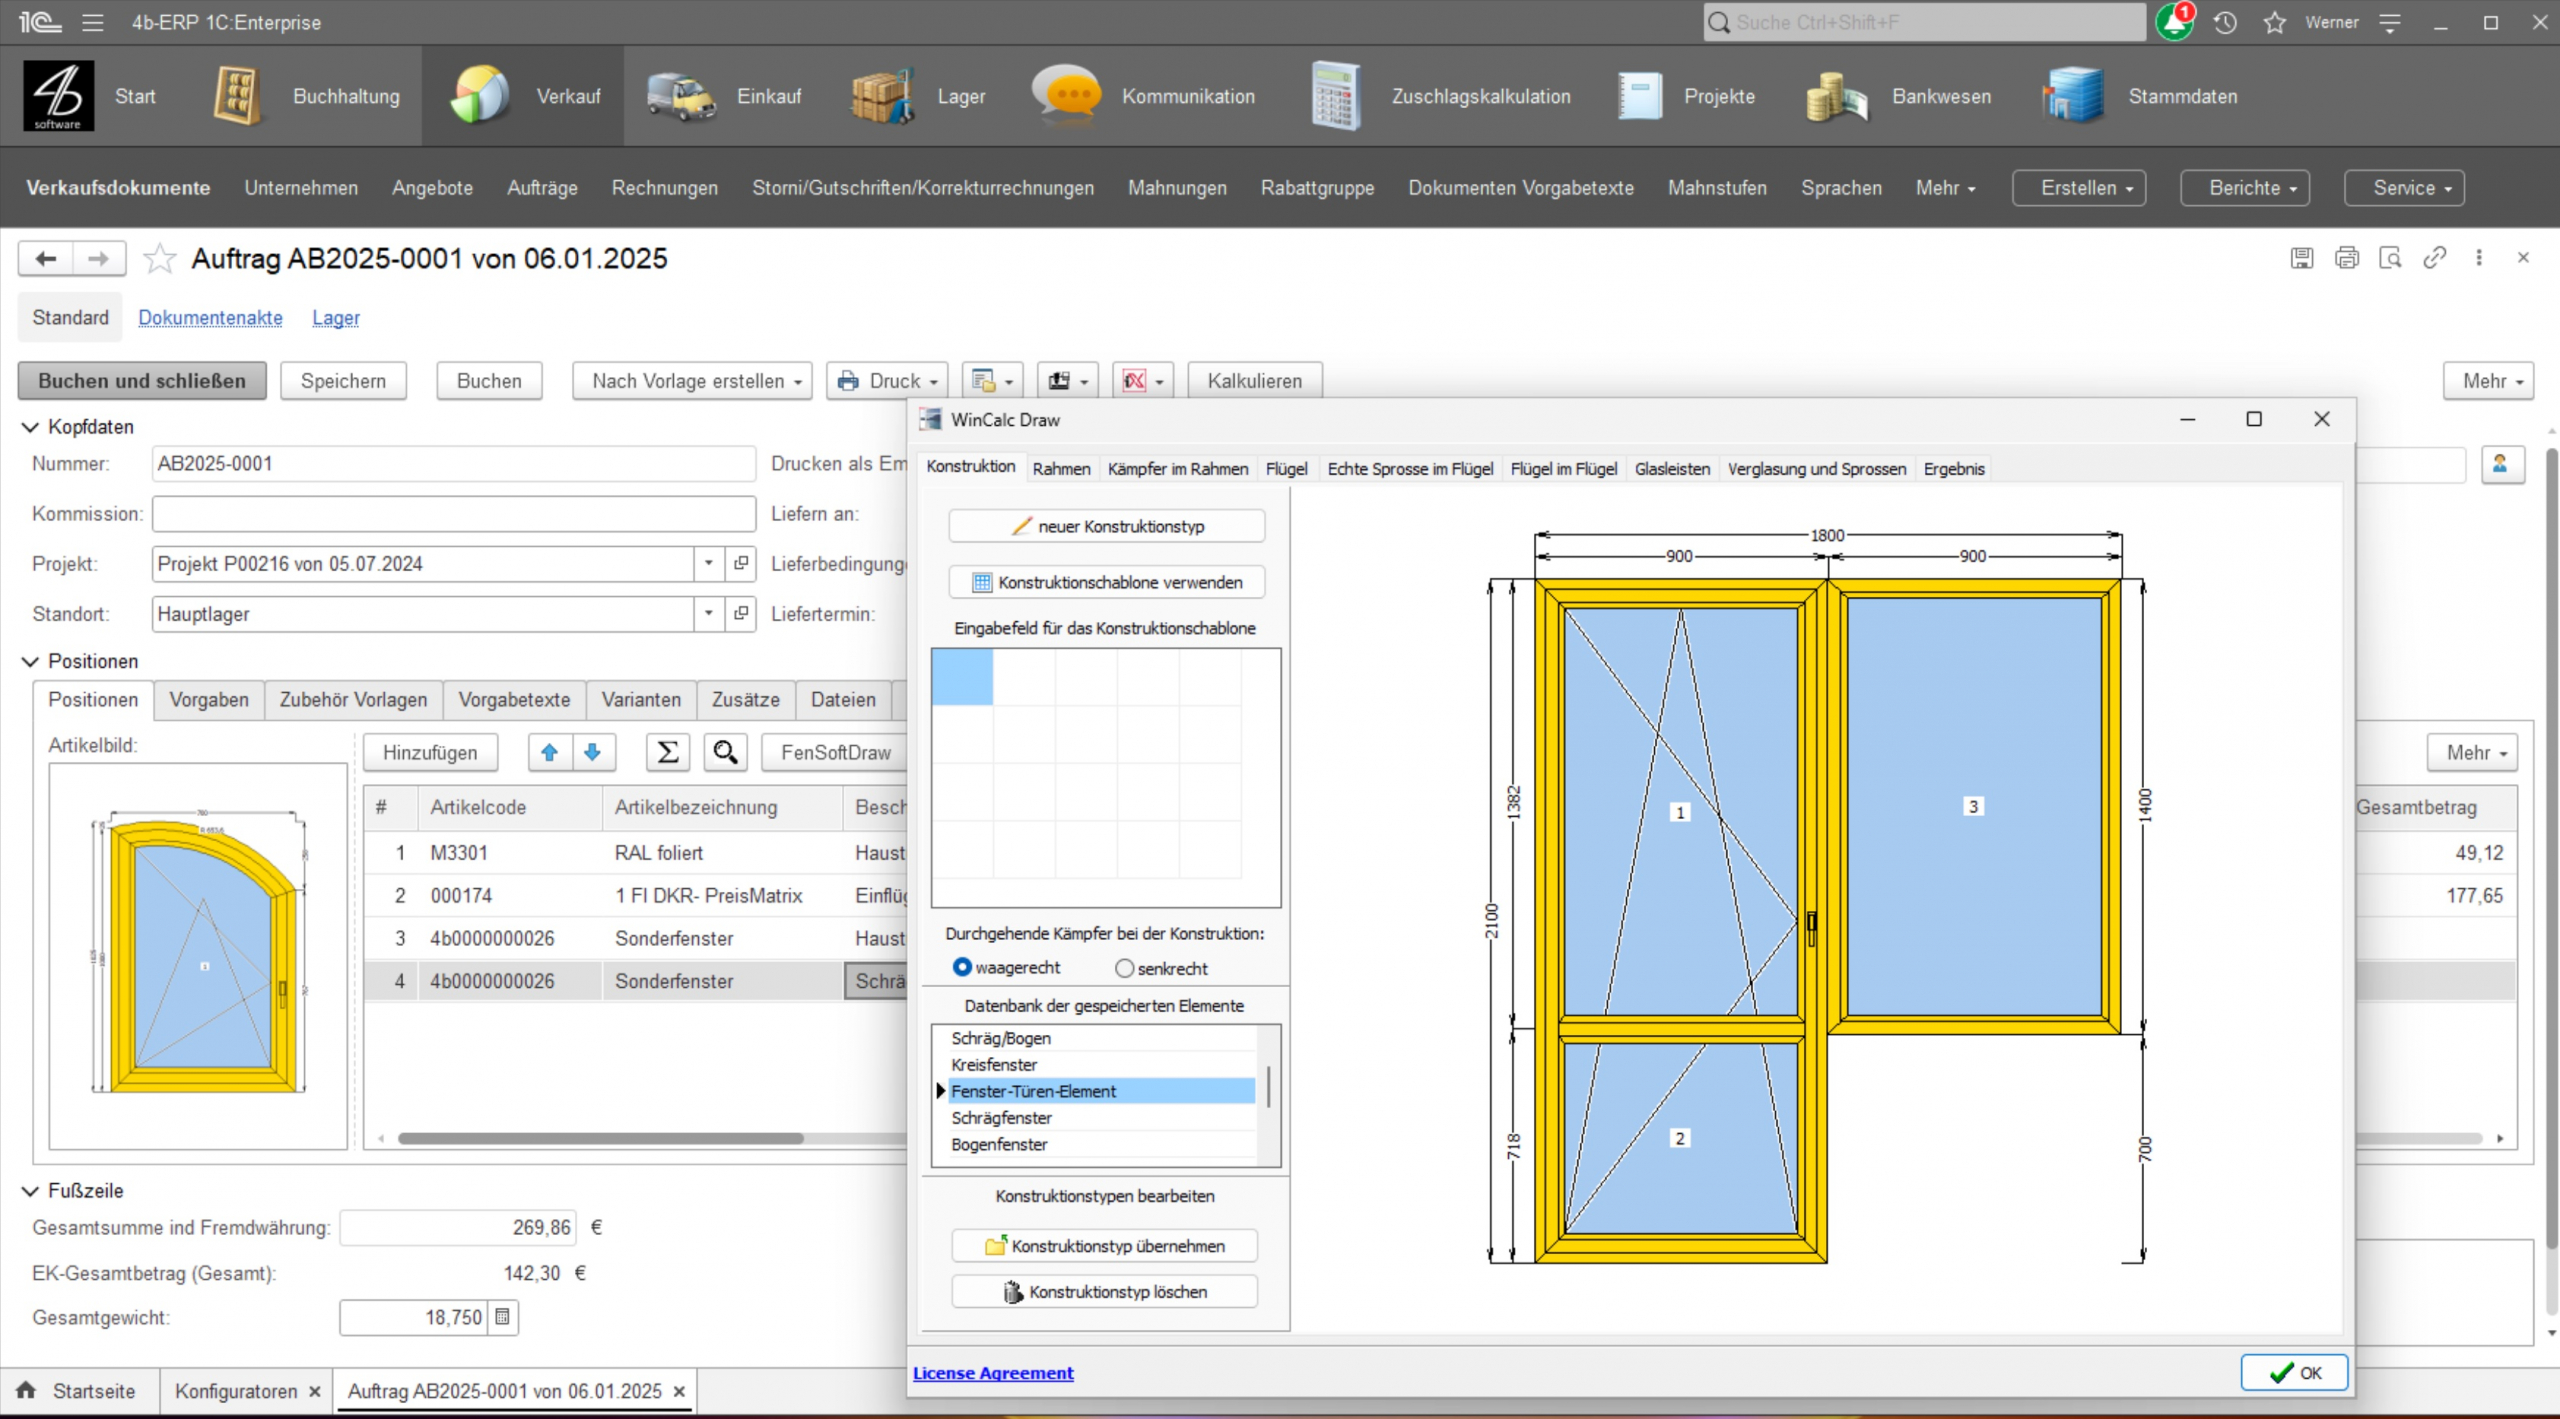Click the print icon in the document header

[2346, 258]
